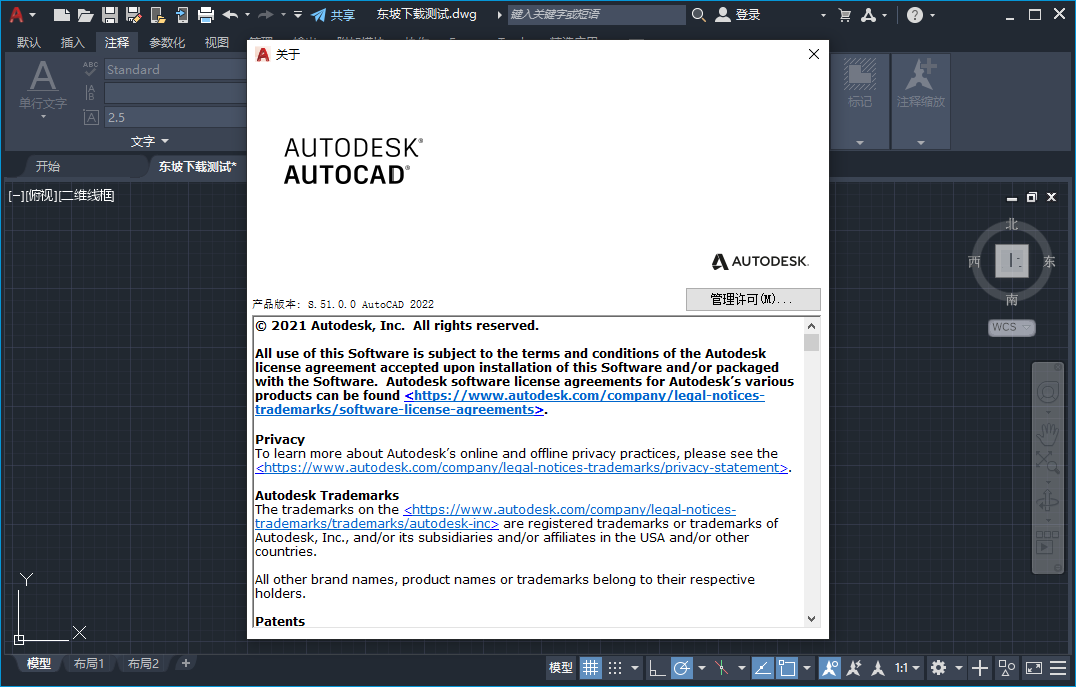Click the Undo arrow icon
This screenshot has width=1076, height=687.
pos(230,14)
